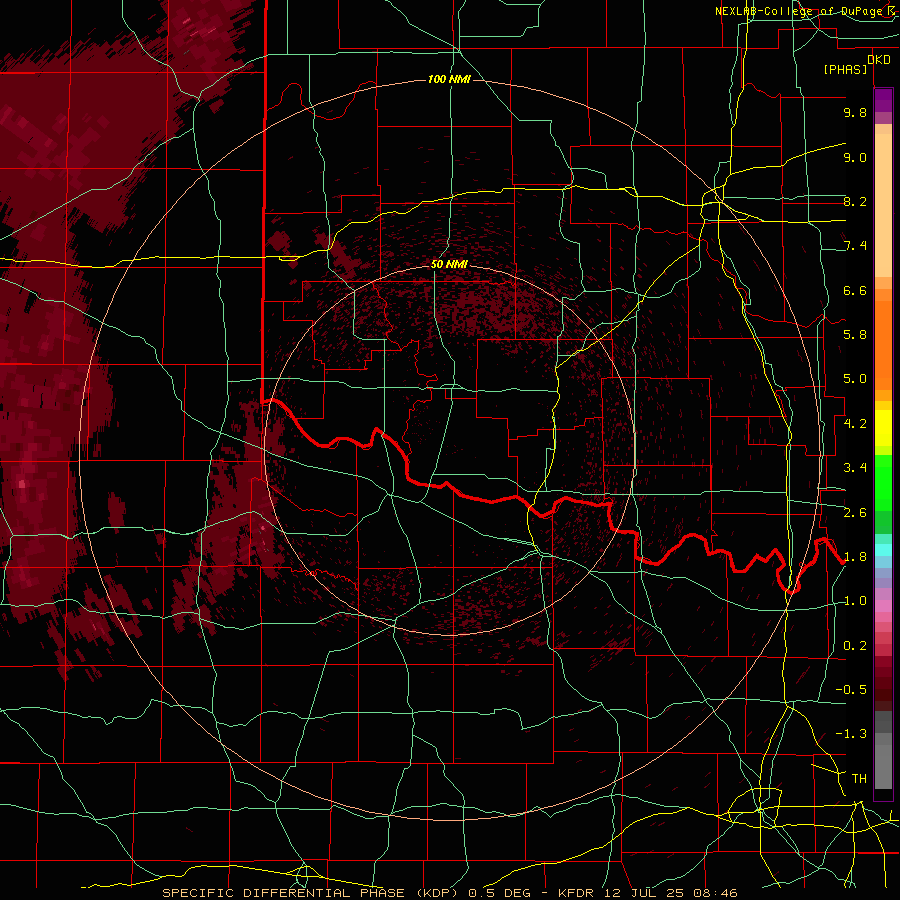Screen dimensions: 900x900
Task: Click the KFDR station ID in the caption
Action: (577, 893)
